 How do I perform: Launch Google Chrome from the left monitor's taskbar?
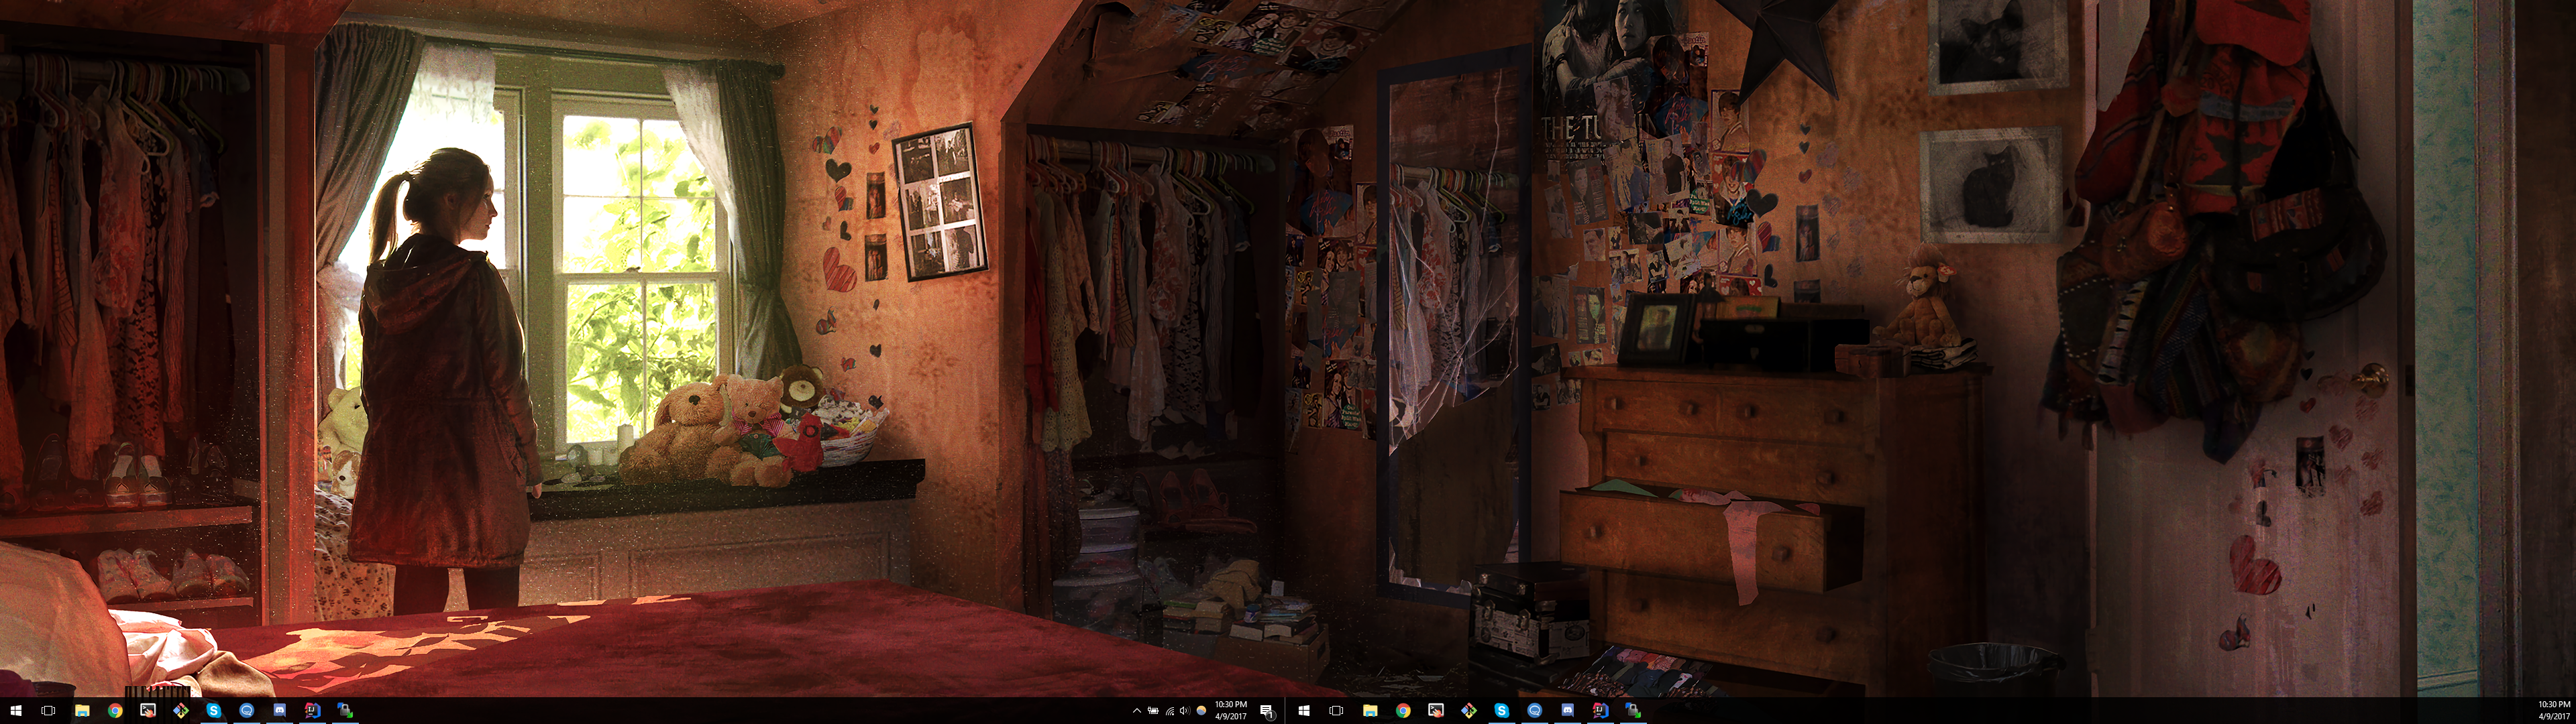click(x=115, y=711)
